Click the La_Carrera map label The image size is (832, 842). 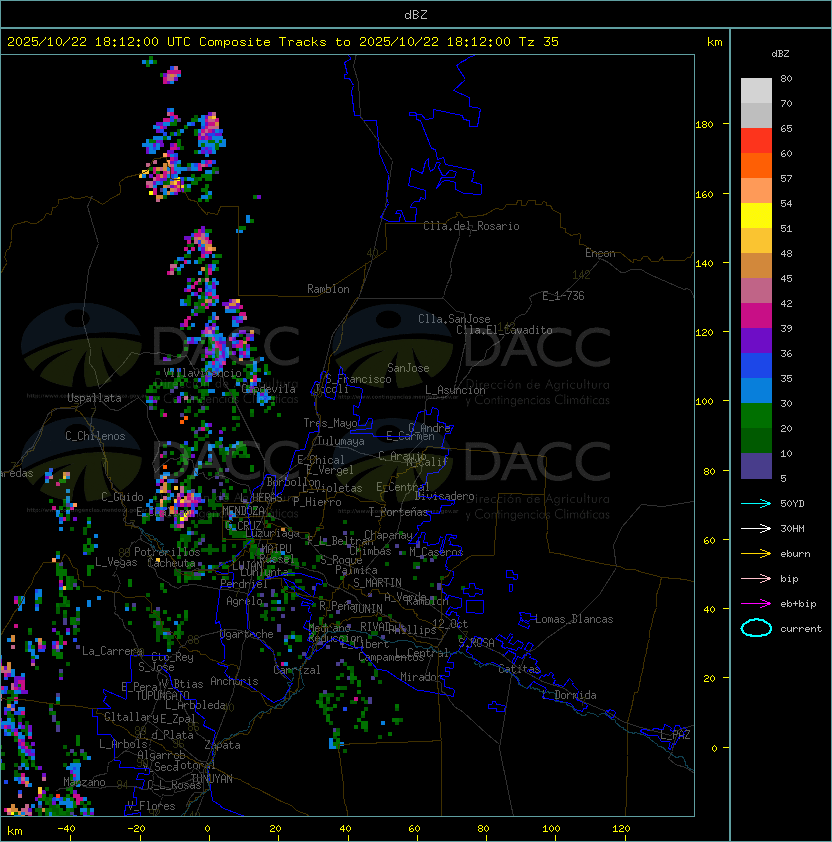click(x=113, y=651)
